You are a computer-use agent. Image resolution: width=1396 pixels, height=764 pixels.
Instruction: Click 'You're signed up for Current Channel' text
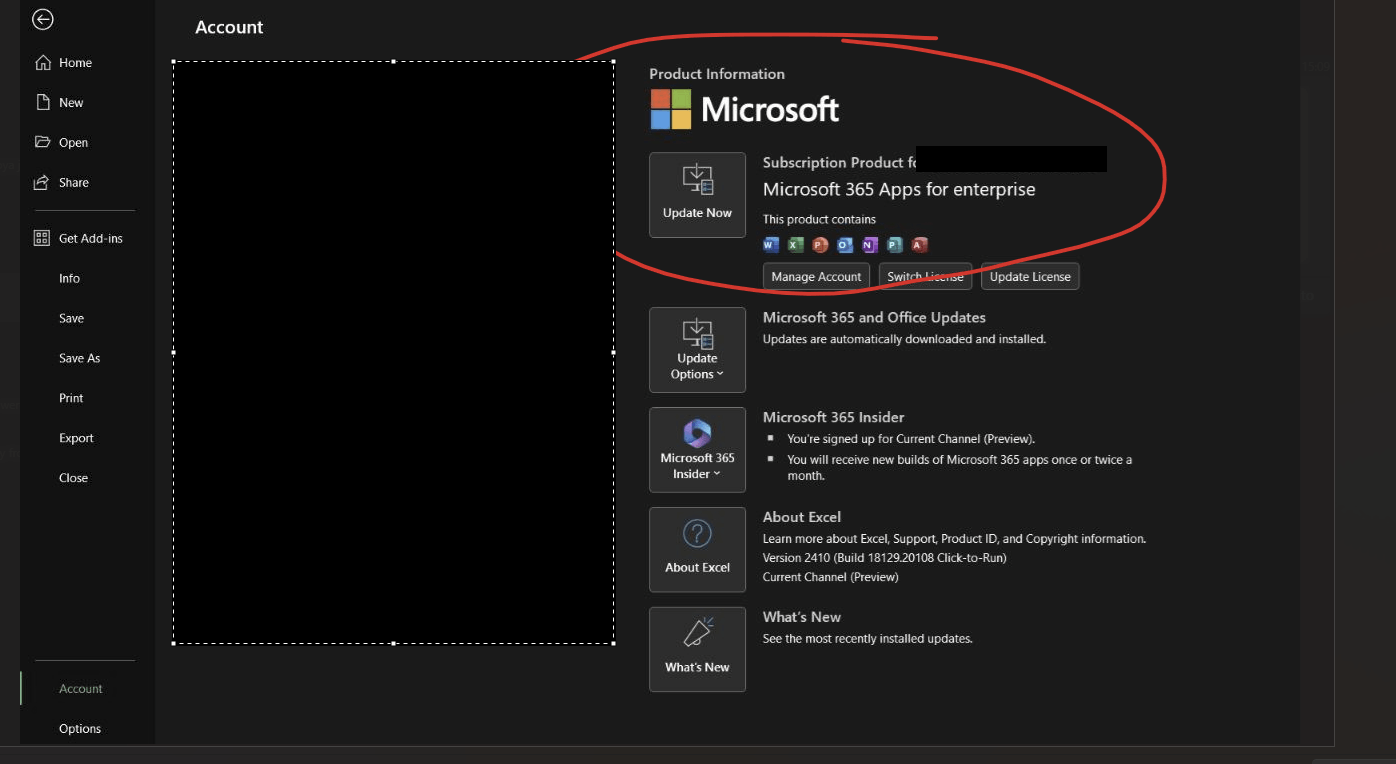click(x=911, y=439)
